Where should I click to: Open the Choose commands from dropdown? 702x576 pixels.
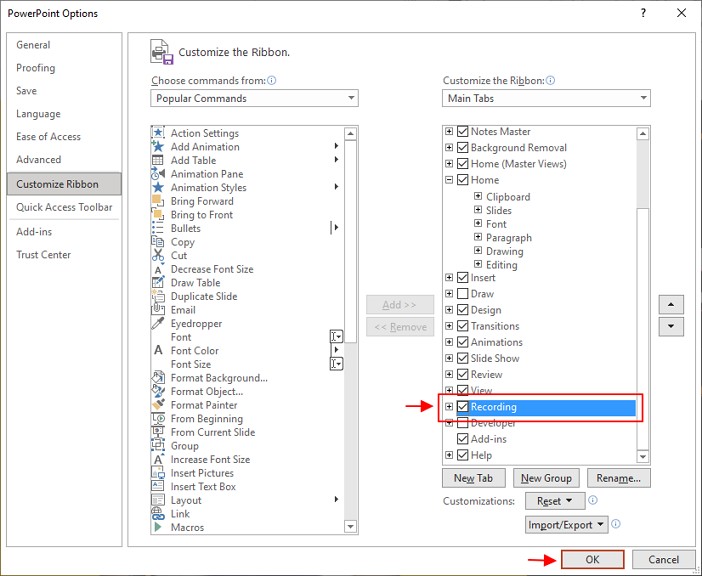coord(254,98)
